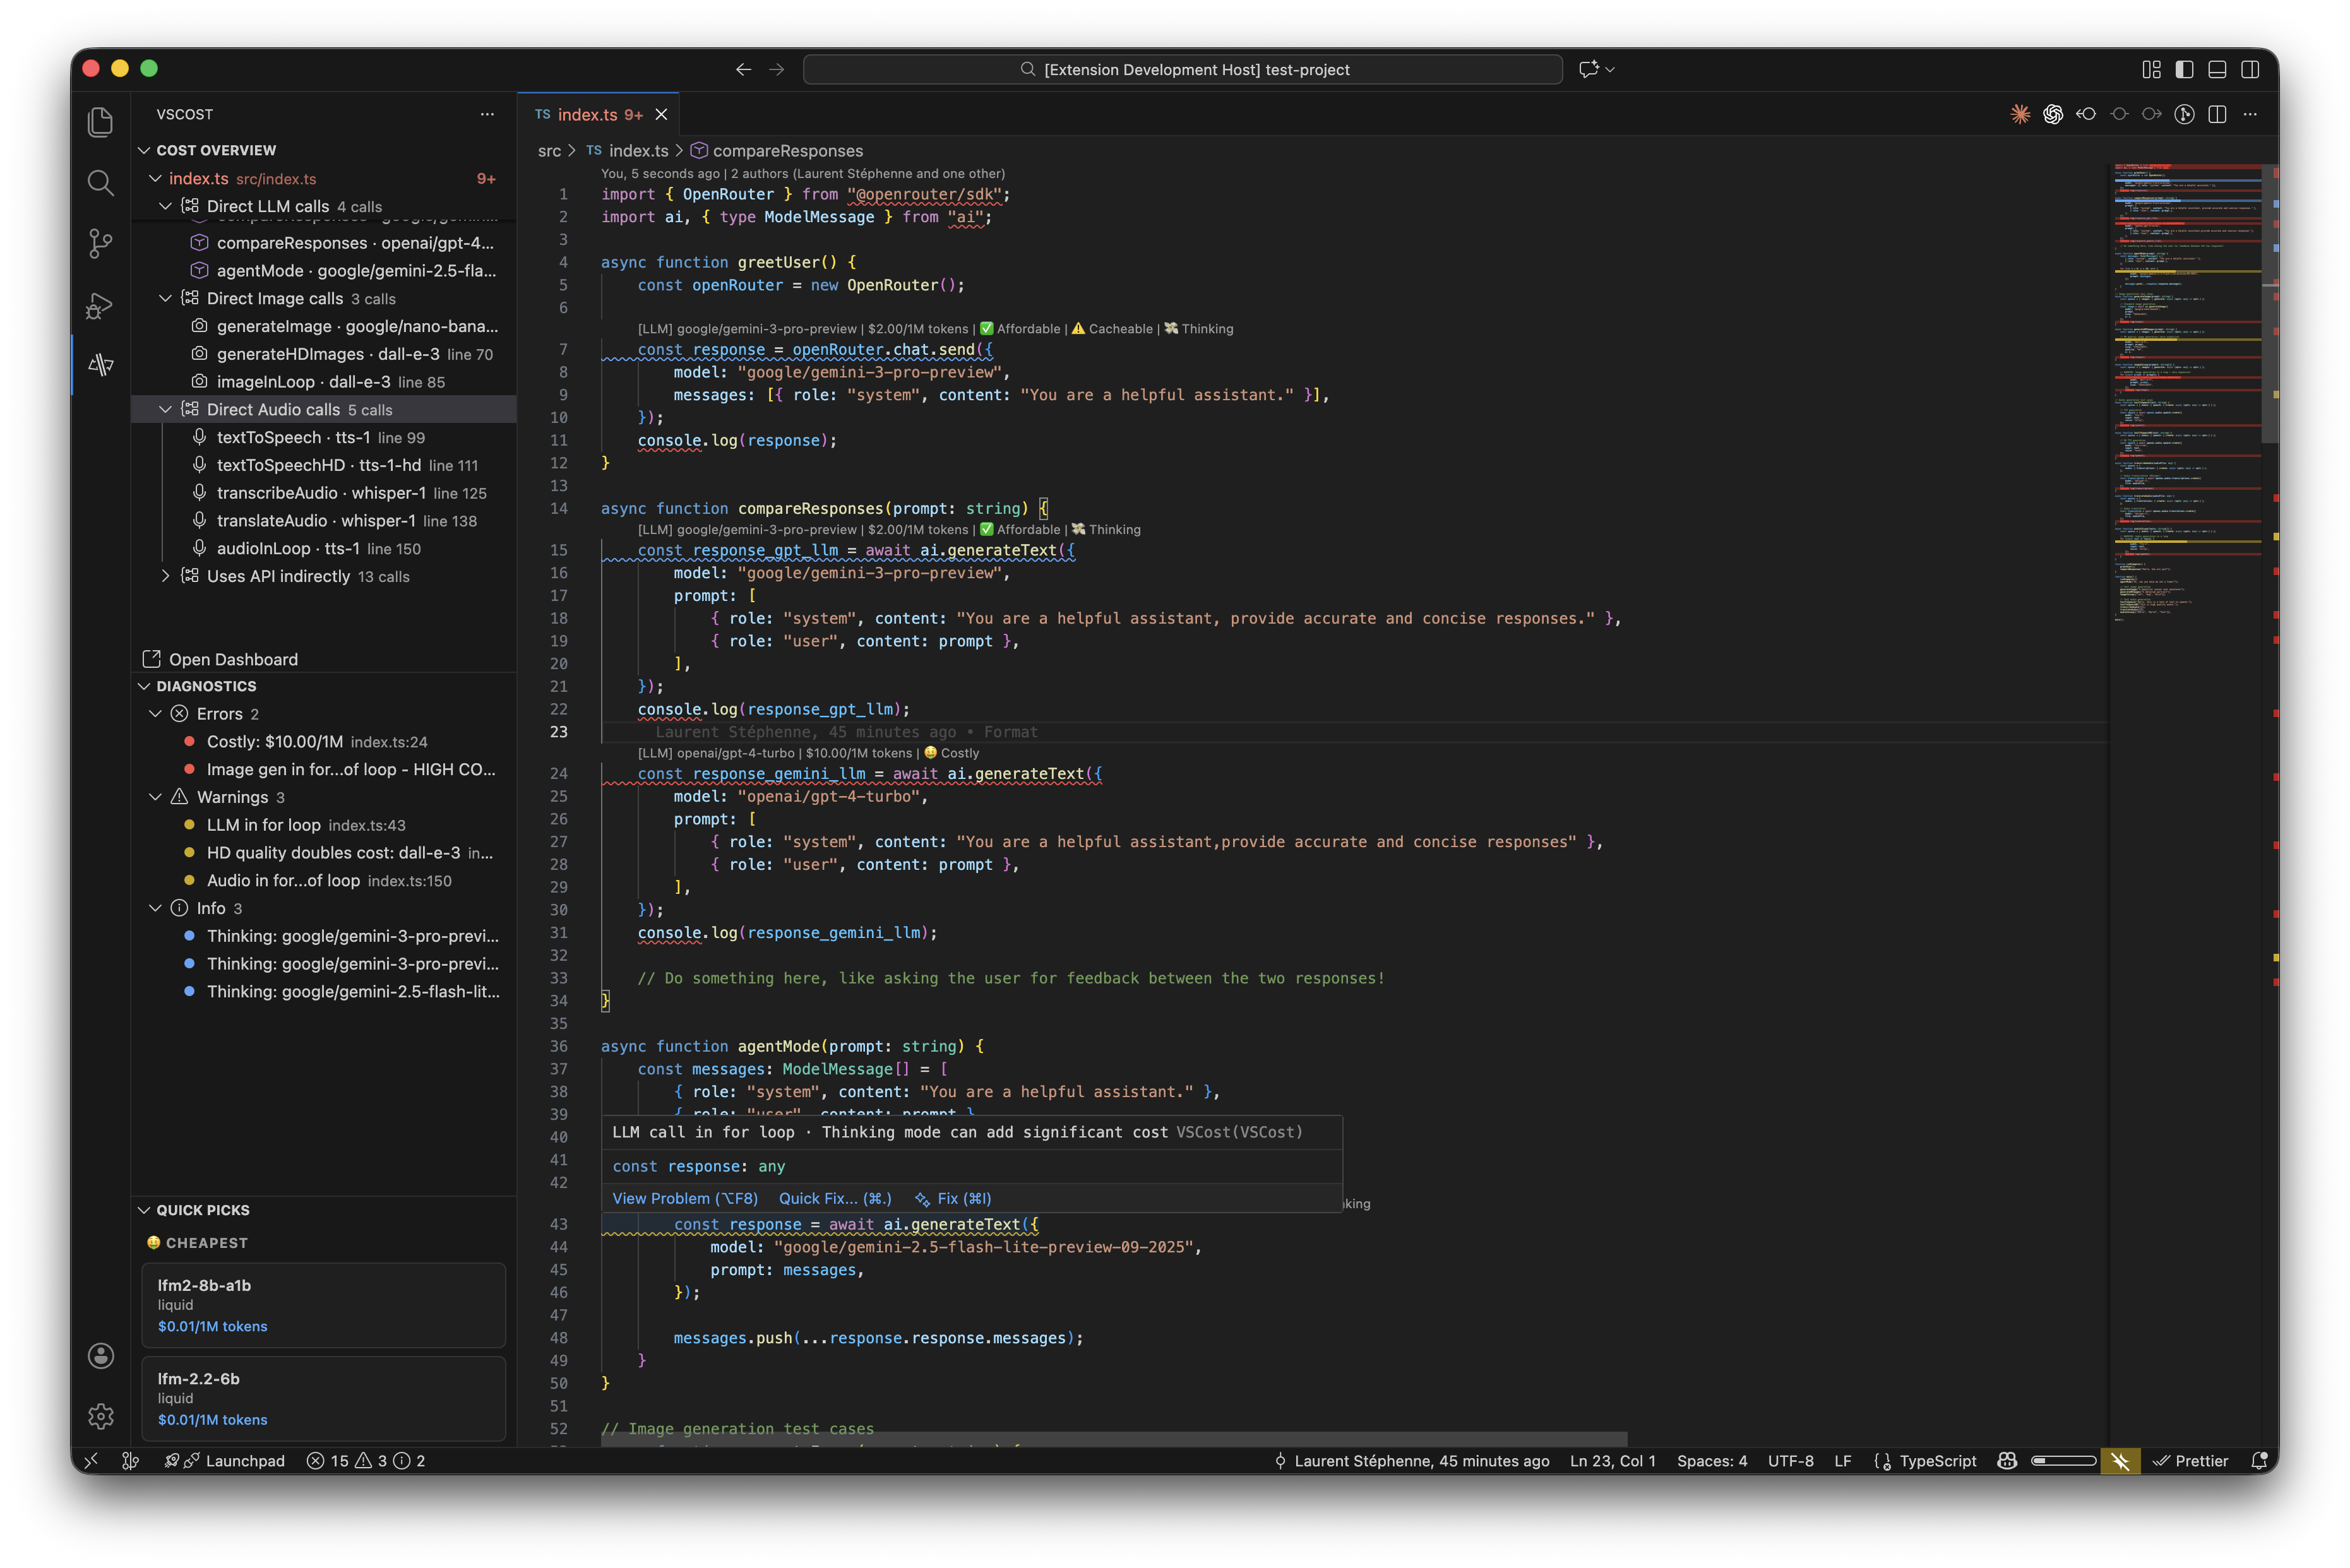Open the Search view icon
The image size is (2350, 1568).
[x=100, y=183]
